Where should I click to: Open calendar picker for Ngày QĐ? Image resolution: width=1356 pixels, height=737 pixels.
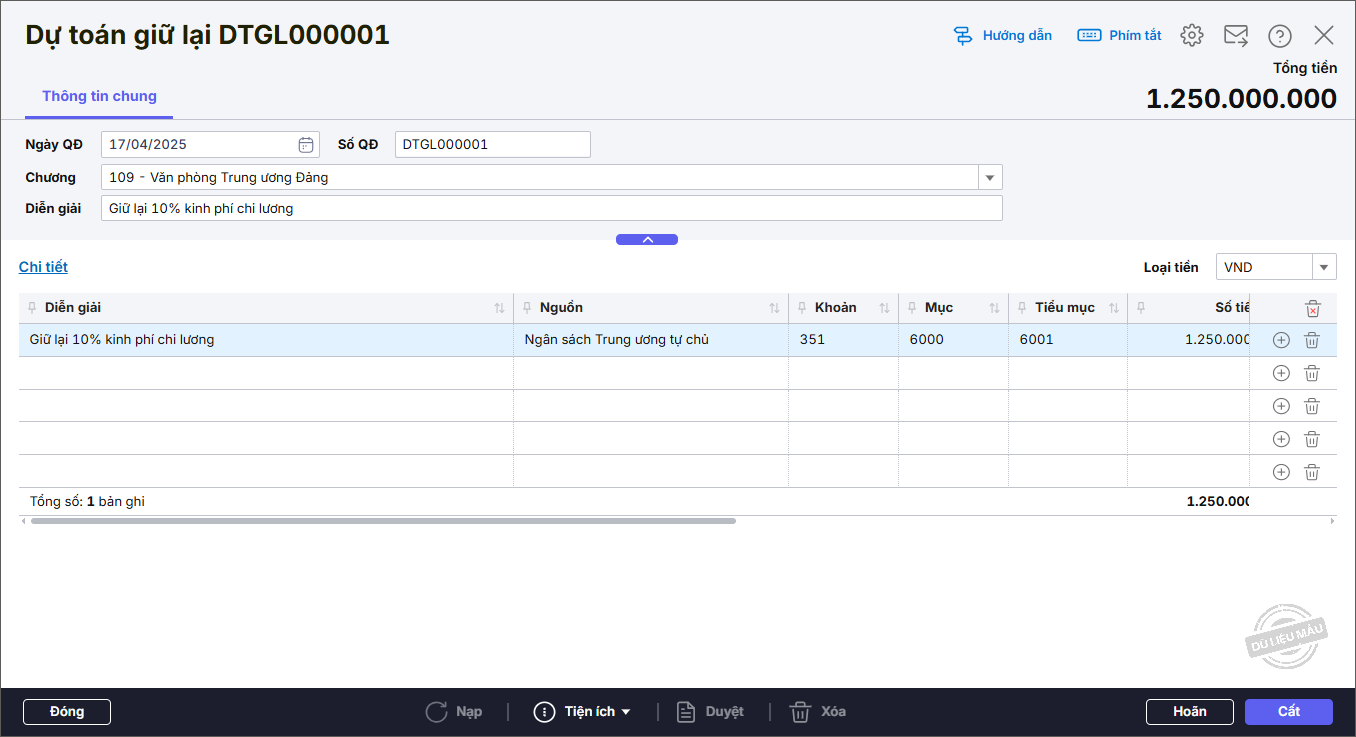click(306, 145)
